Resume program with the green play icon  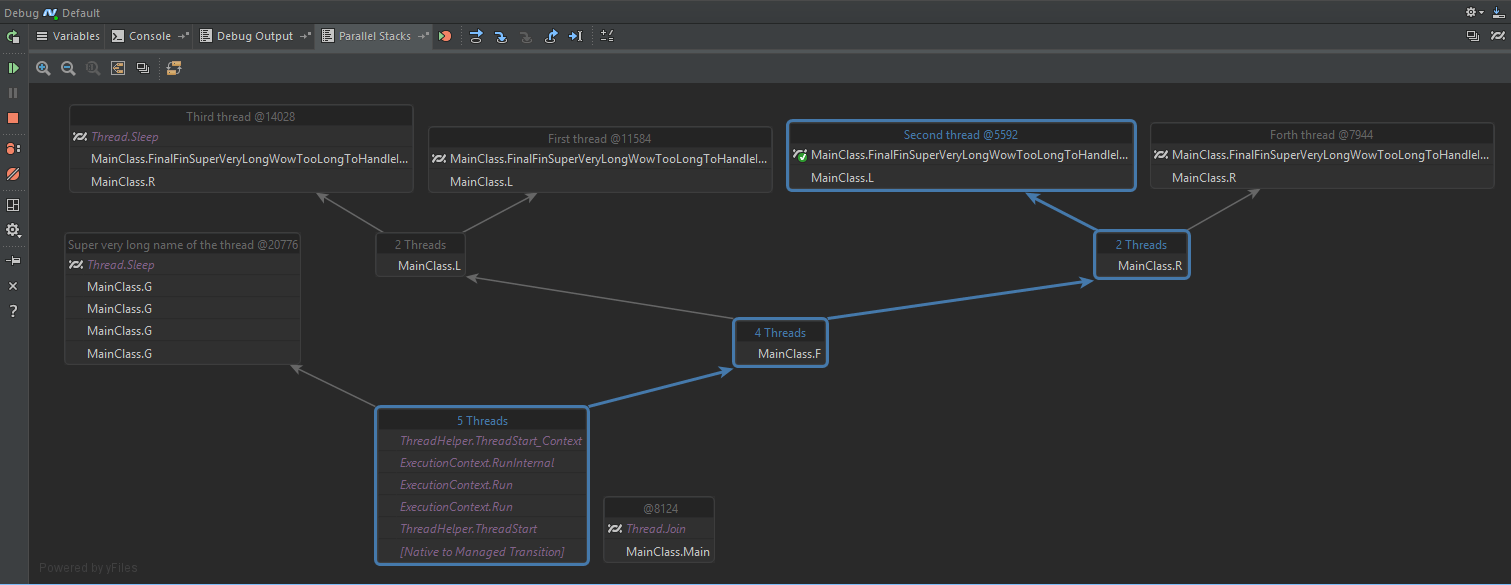(13, 68)
